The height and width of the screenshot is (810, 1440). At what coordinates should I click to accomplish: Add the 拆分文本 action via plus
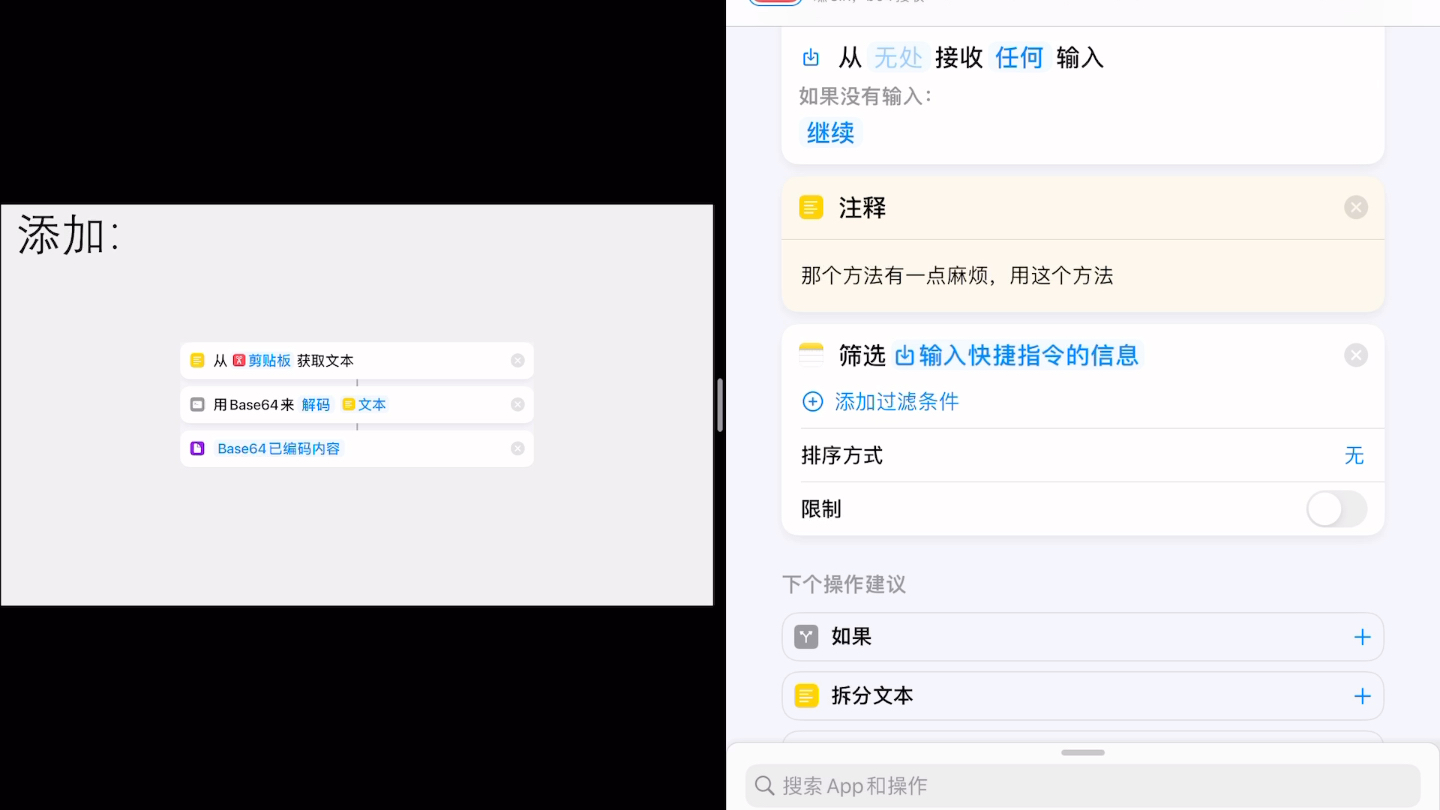(x=1362, y=696)
